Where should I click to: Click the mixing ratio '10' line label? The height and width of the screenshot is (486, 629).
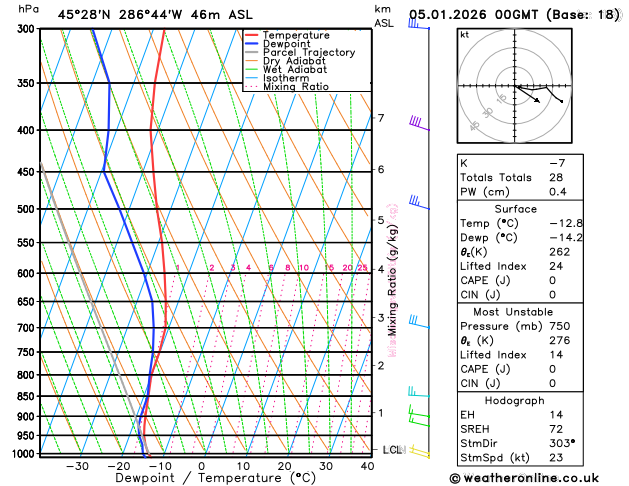(304, 267)
